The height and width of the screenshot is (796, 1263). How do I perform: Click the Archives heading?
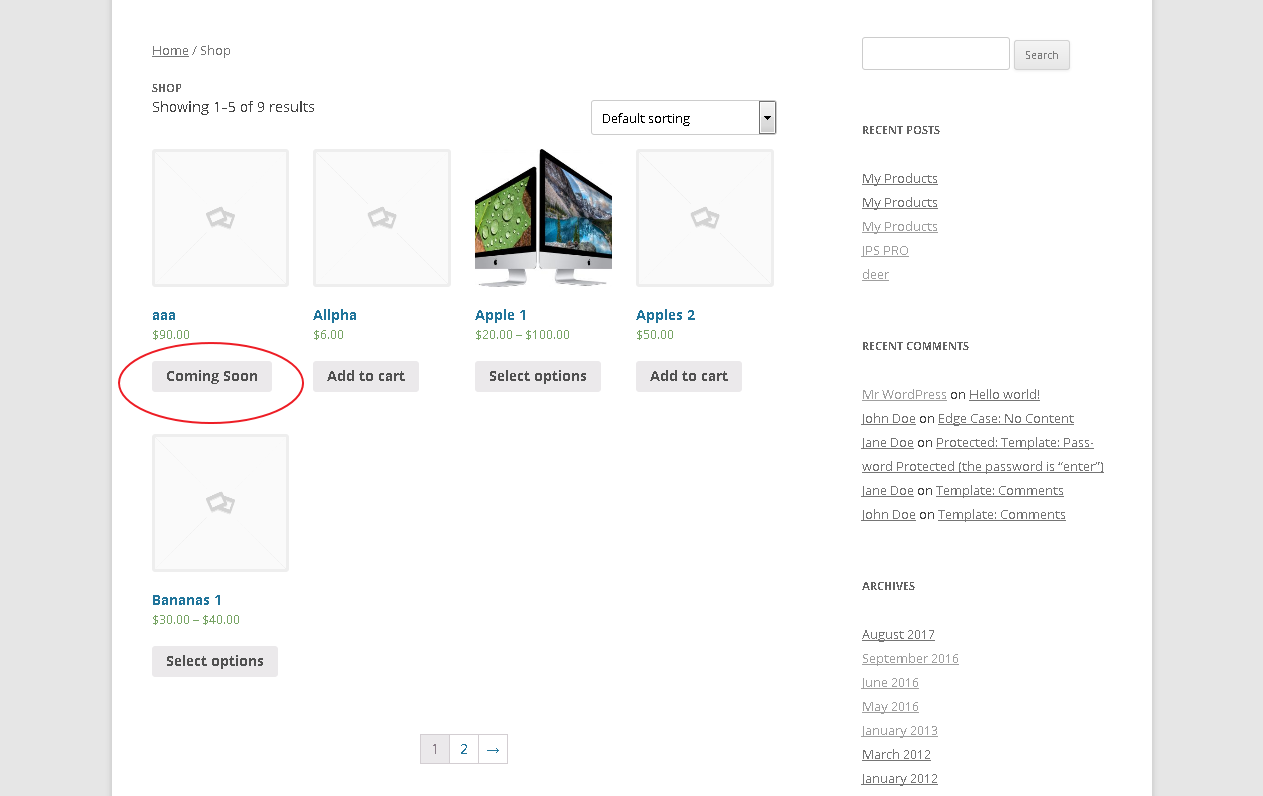[888, 586]
